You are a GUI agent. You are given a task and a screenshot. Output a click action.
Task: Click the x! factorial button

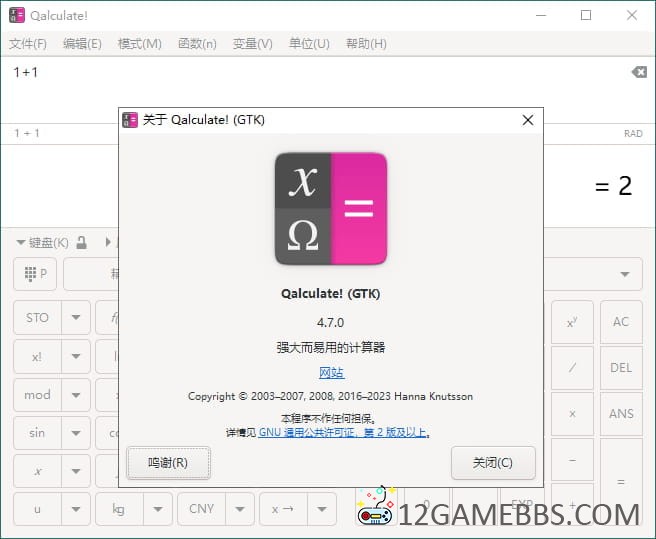pos(37,357)
